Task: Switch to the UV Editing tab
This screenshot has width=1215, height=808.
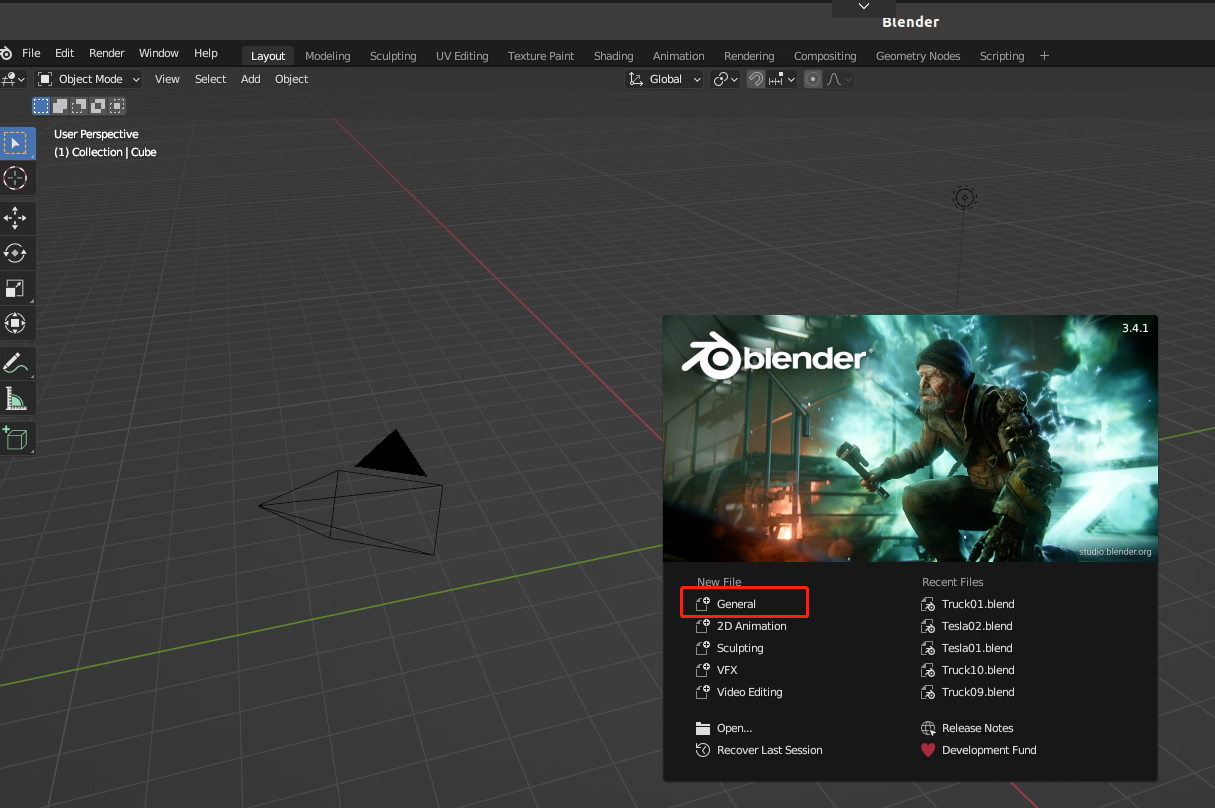Action: (462, 56)
